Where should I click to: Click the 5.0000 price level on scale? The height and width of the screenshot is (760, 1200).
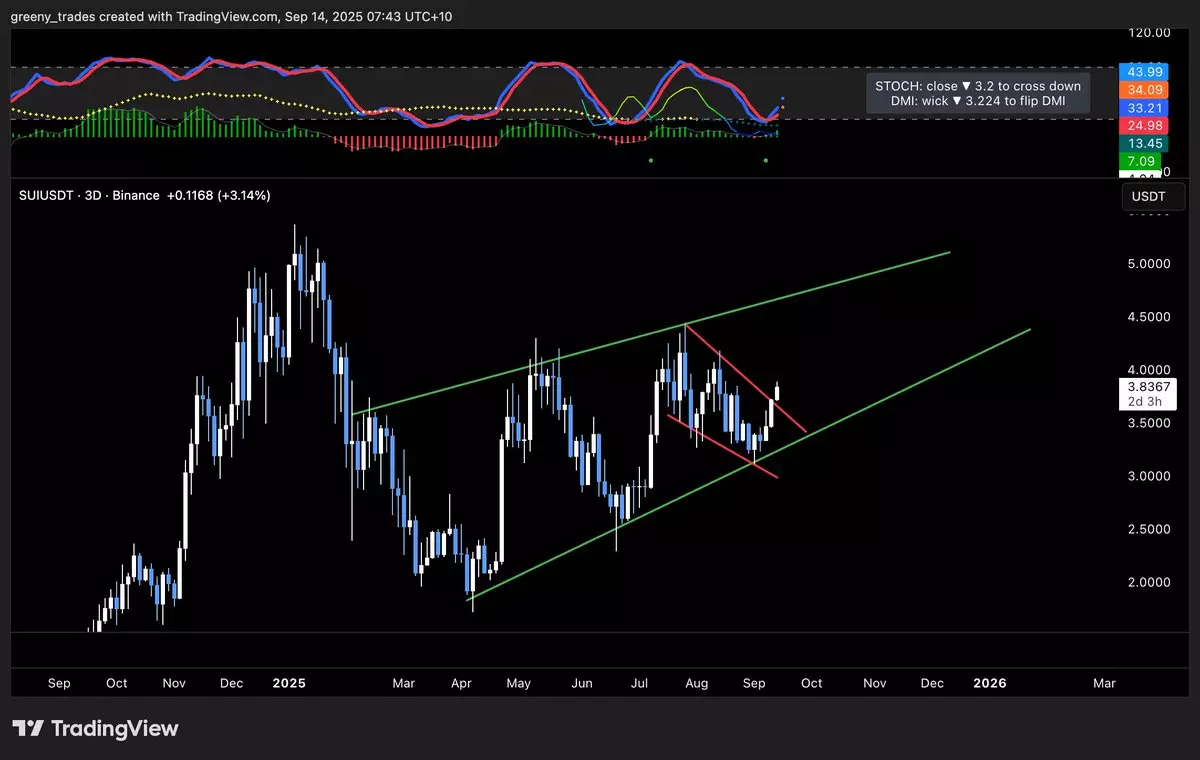pos(1148,264)
